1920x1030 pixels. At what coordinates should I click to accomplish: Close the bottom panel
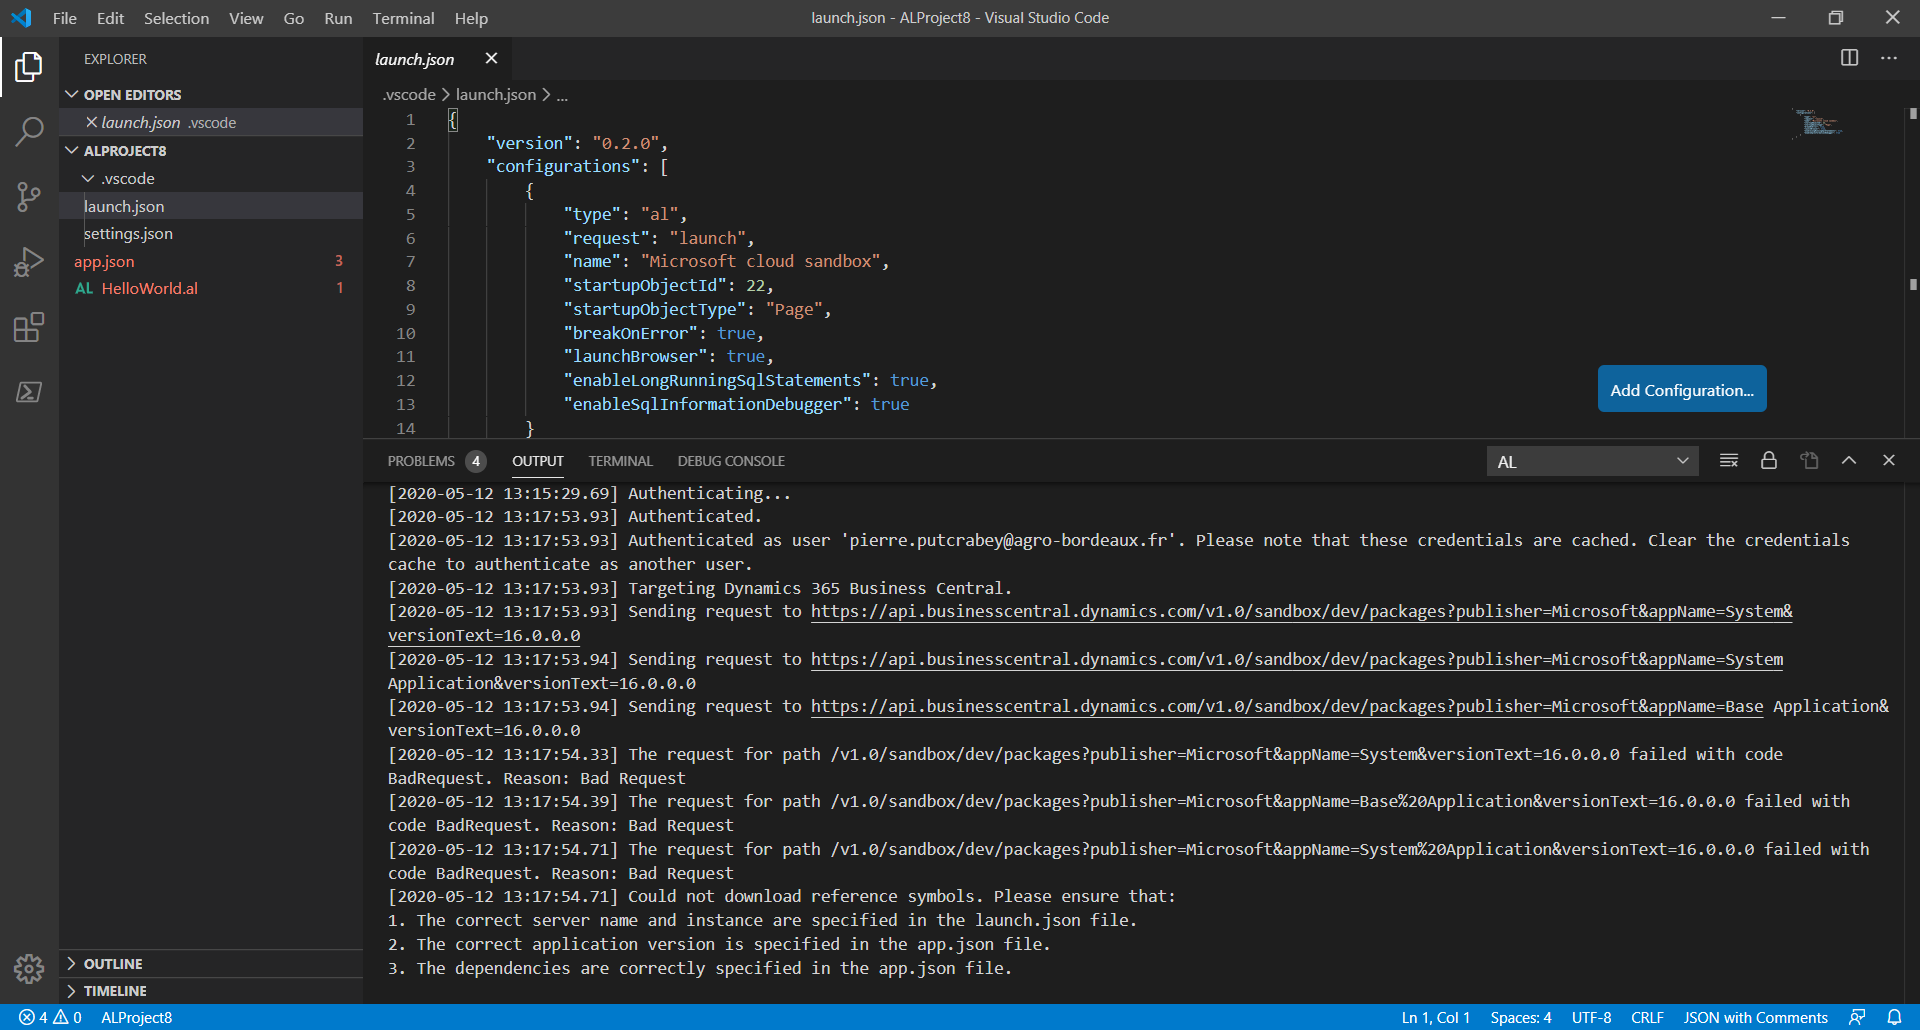pyautogui.click(x=1889, y=461)
